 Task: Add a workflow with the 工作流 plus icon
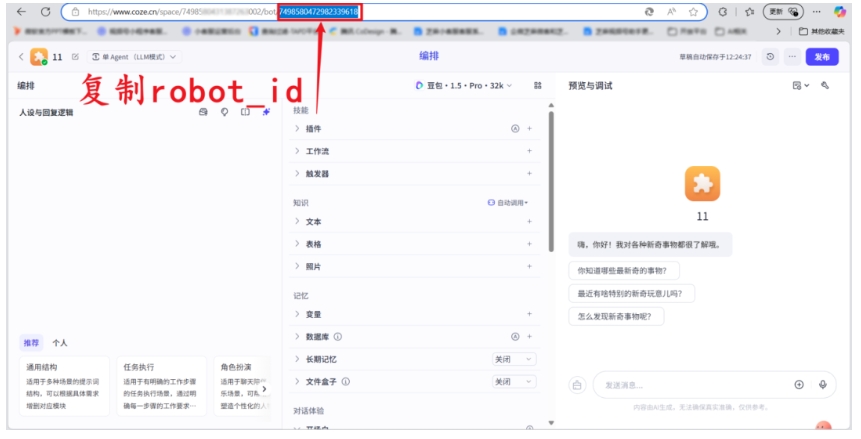(529, 151)
